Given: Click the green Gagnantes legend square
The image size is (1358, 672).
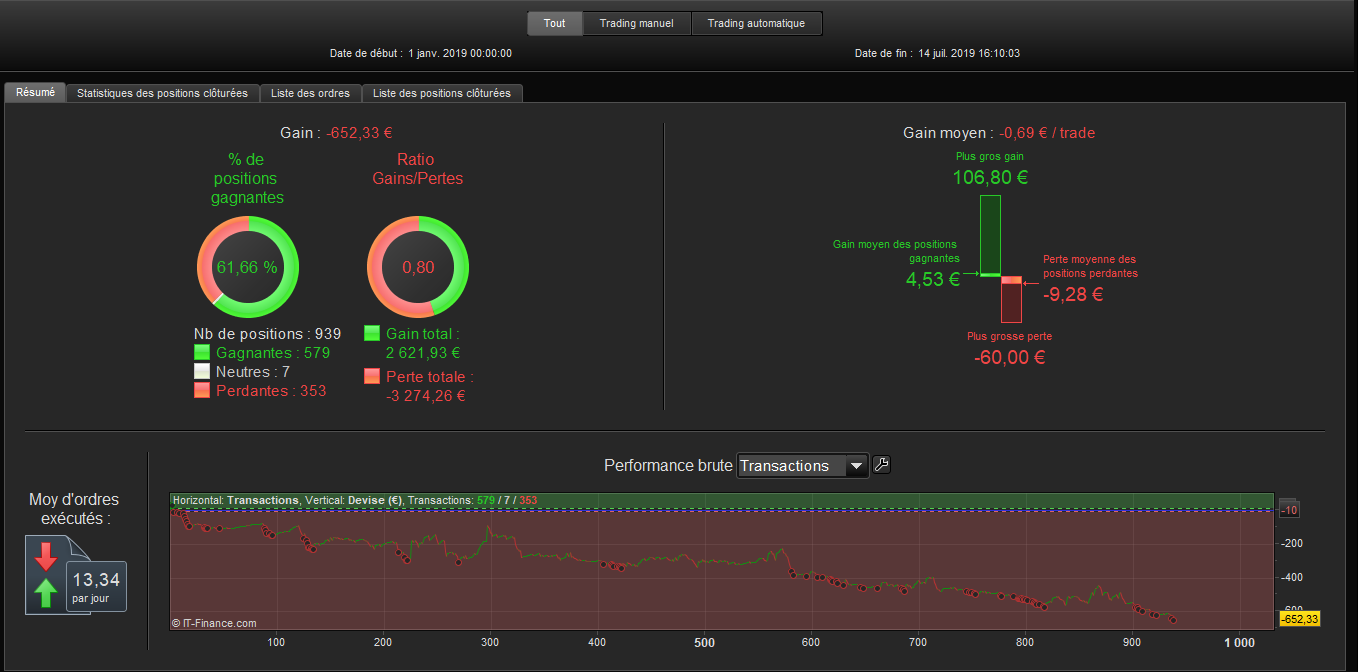Looking at the screenshot, I should click(202, 352).
